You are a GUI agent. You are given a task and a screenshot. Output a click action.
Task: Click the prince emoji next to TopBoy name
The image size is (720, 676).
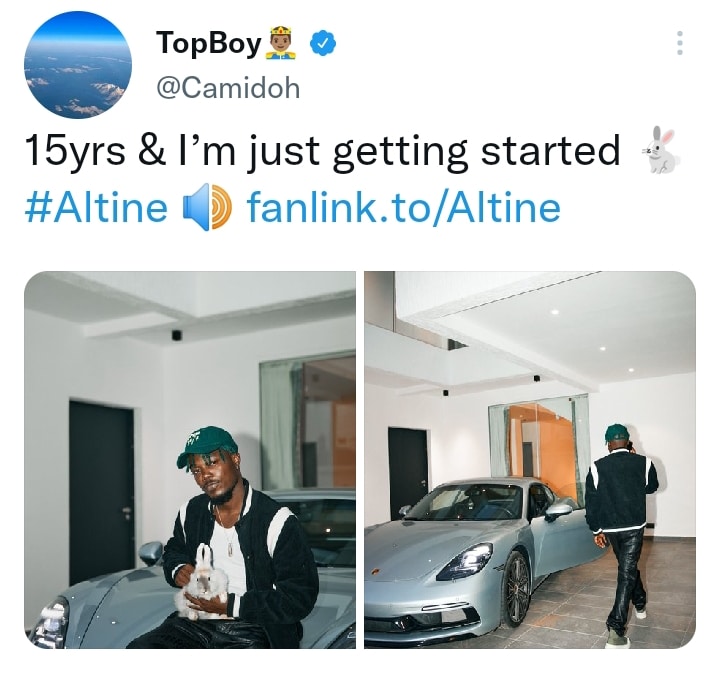pos(280,44)
